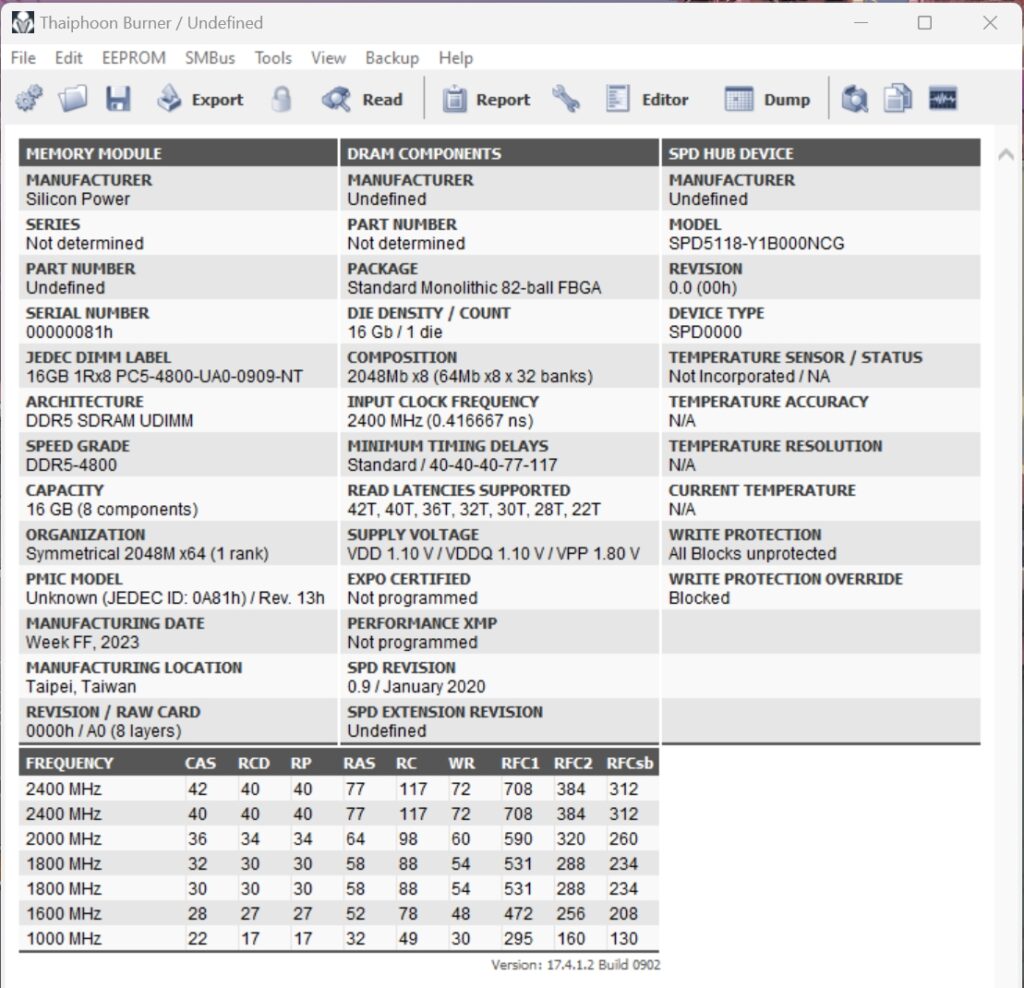
Task: Click the 'DDR5-4800' speed grade value
Action: pos(71,466)
